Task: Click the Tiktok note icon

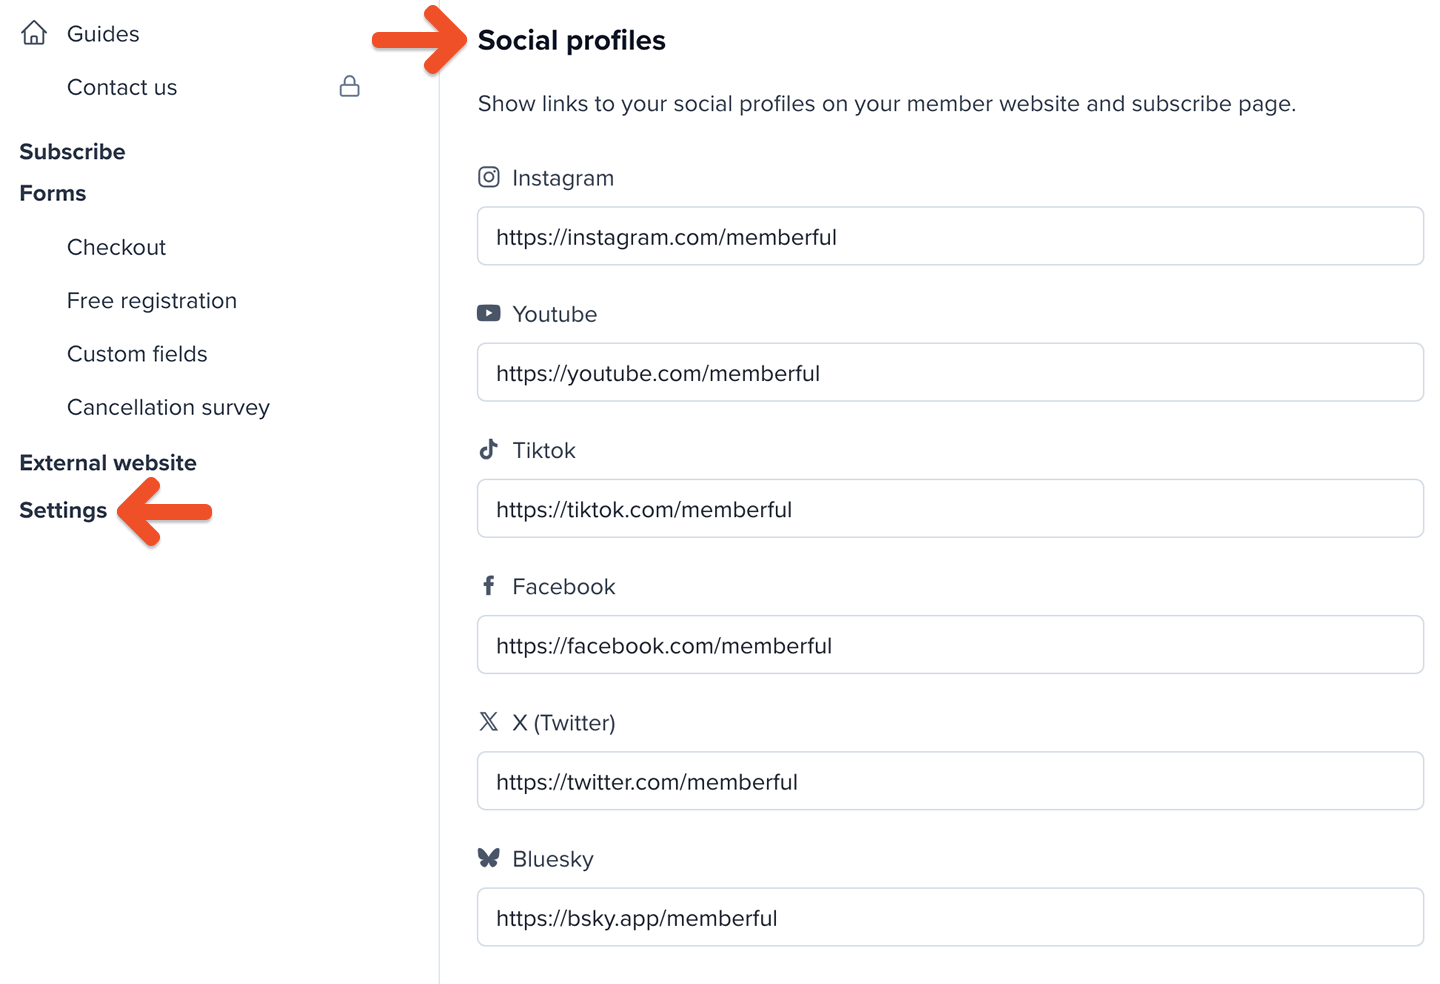Action: coord(489,449)
